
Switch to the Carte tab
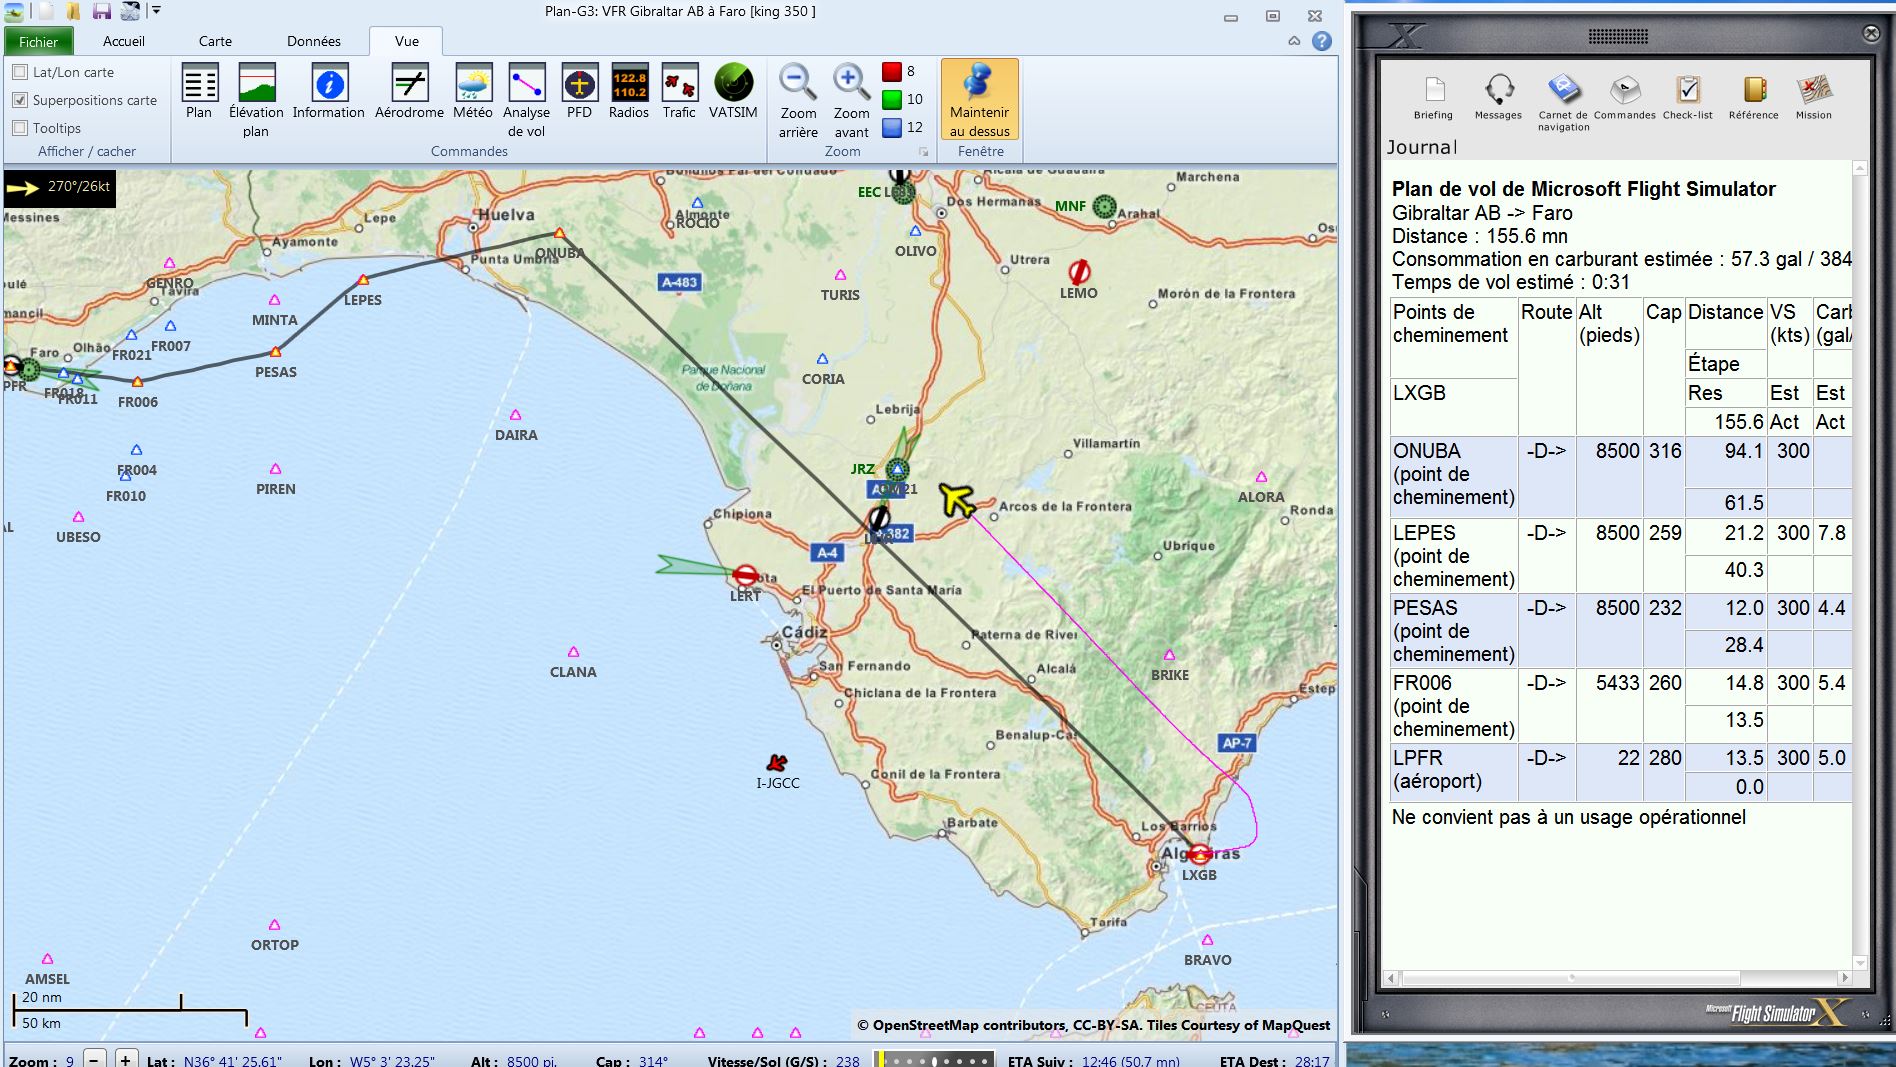click(215, 41)
